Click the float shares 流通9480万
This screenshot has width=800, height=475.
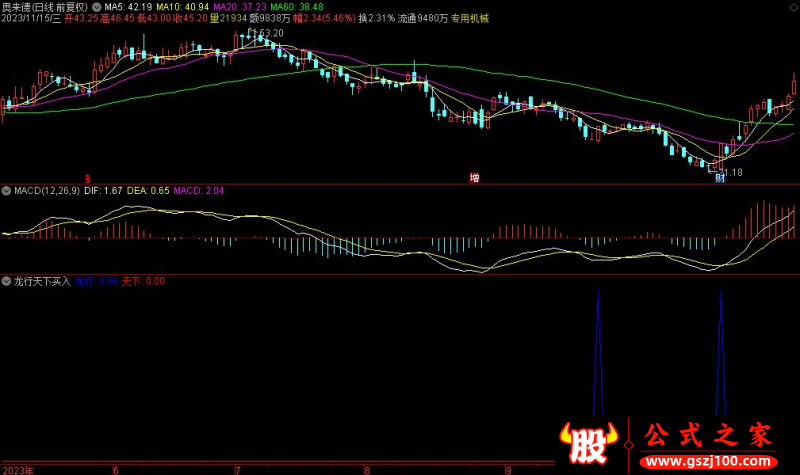pyautogui.click(x=423, y=18)
